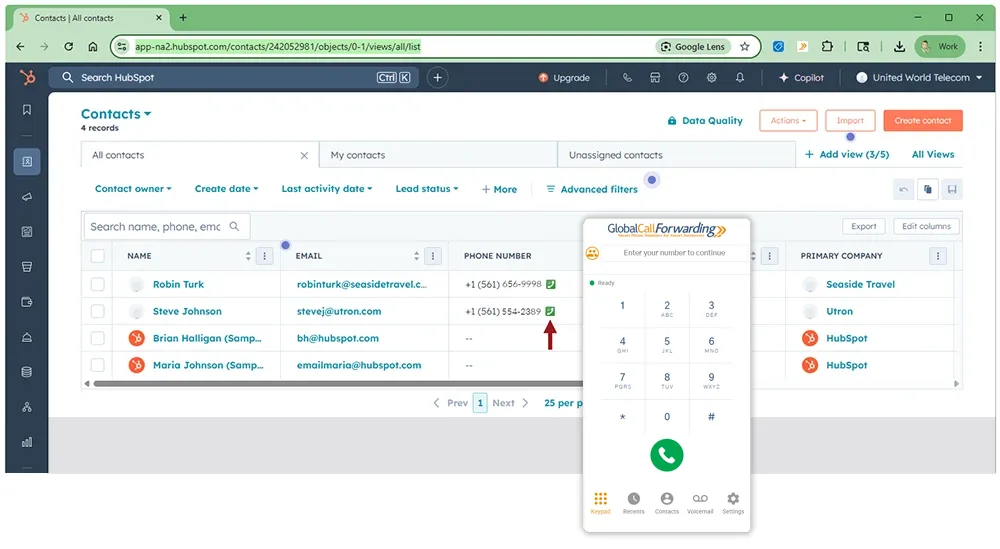Bookmark this page with the star icon
1000x549 pixels.
pos(744,47)
